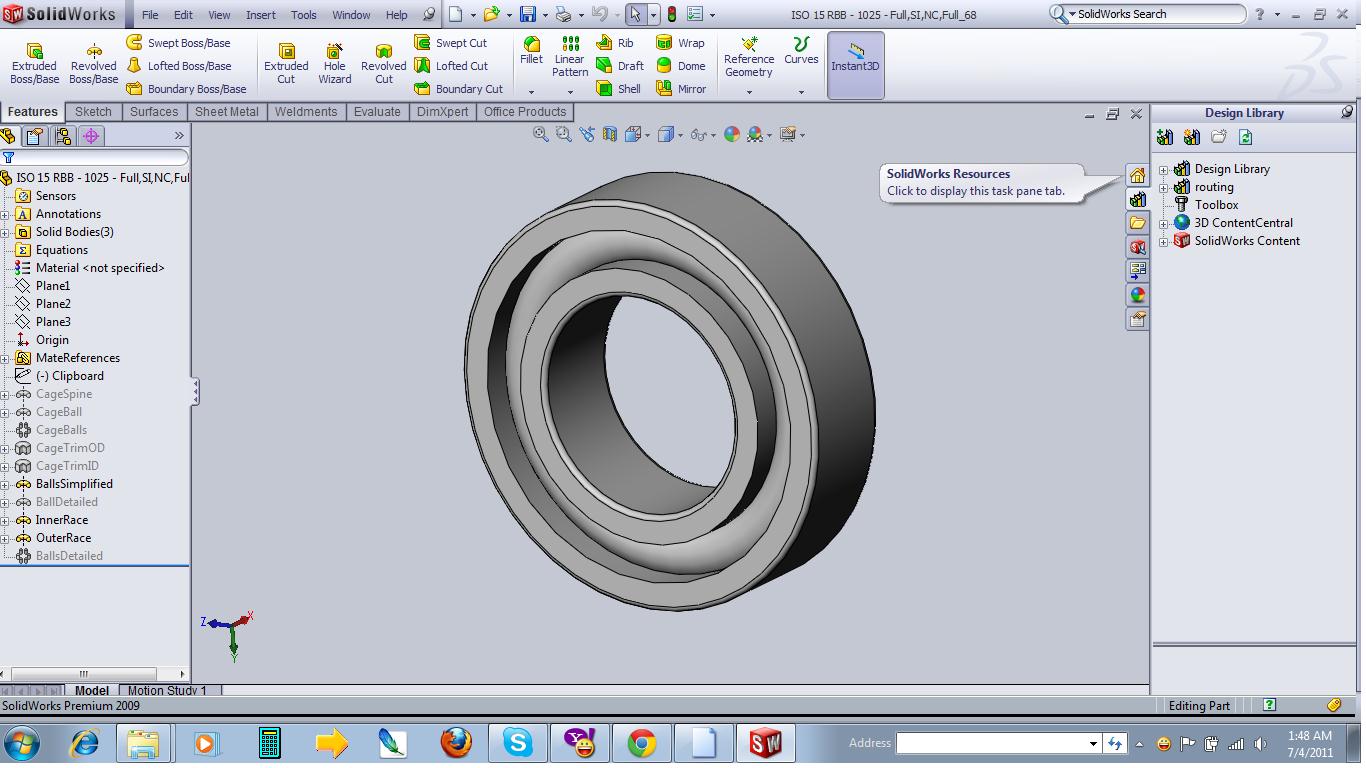Start the Linear Pattern tool
Viewport: 1366px width, 768px height.
pyautogui.click(x=570, y=57)
